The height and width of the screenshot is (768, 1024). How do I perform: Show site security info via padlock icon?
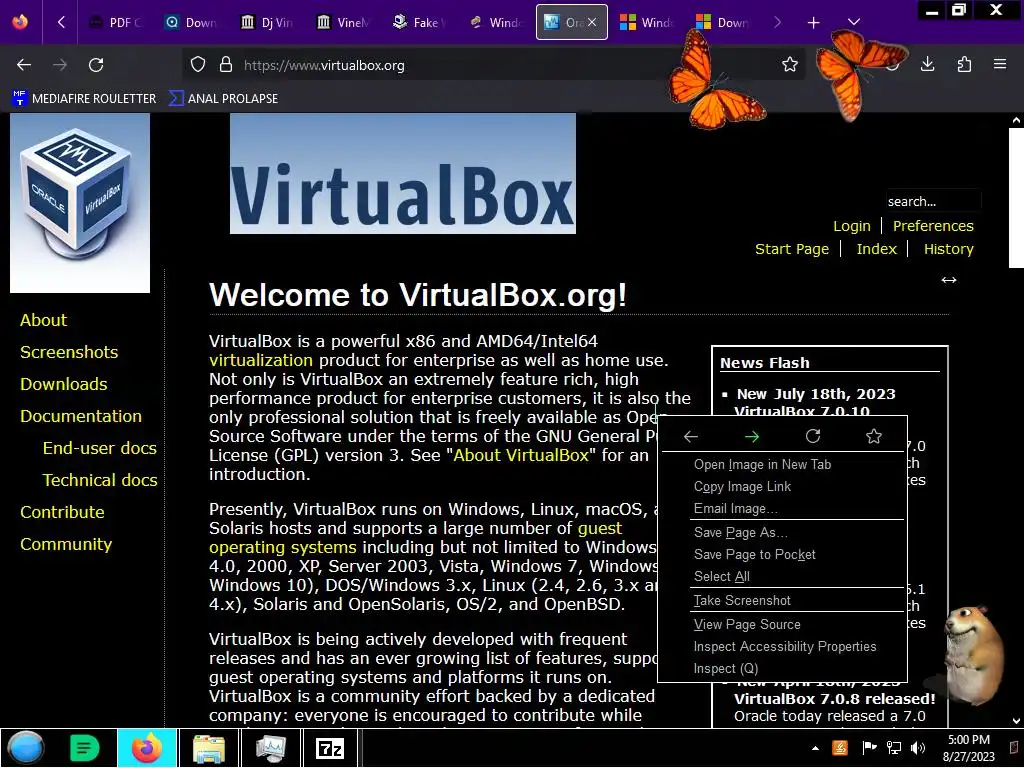(226, 65)
